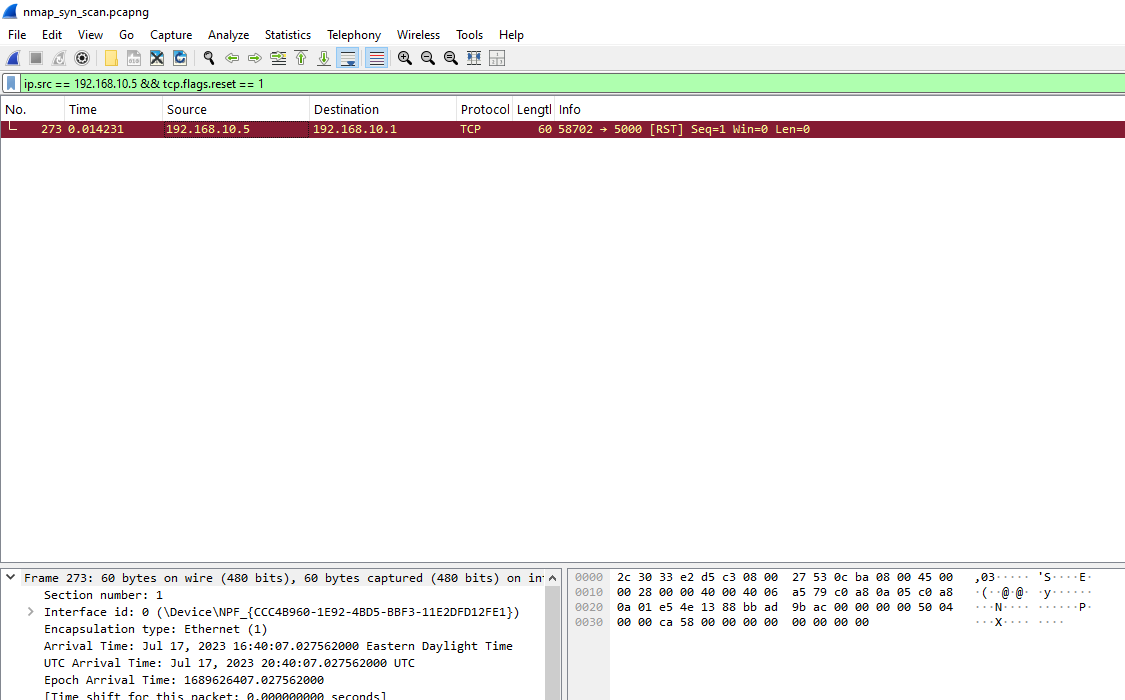Open the Telephony menu
1125x700 pixels.
(x=353, y=34)
